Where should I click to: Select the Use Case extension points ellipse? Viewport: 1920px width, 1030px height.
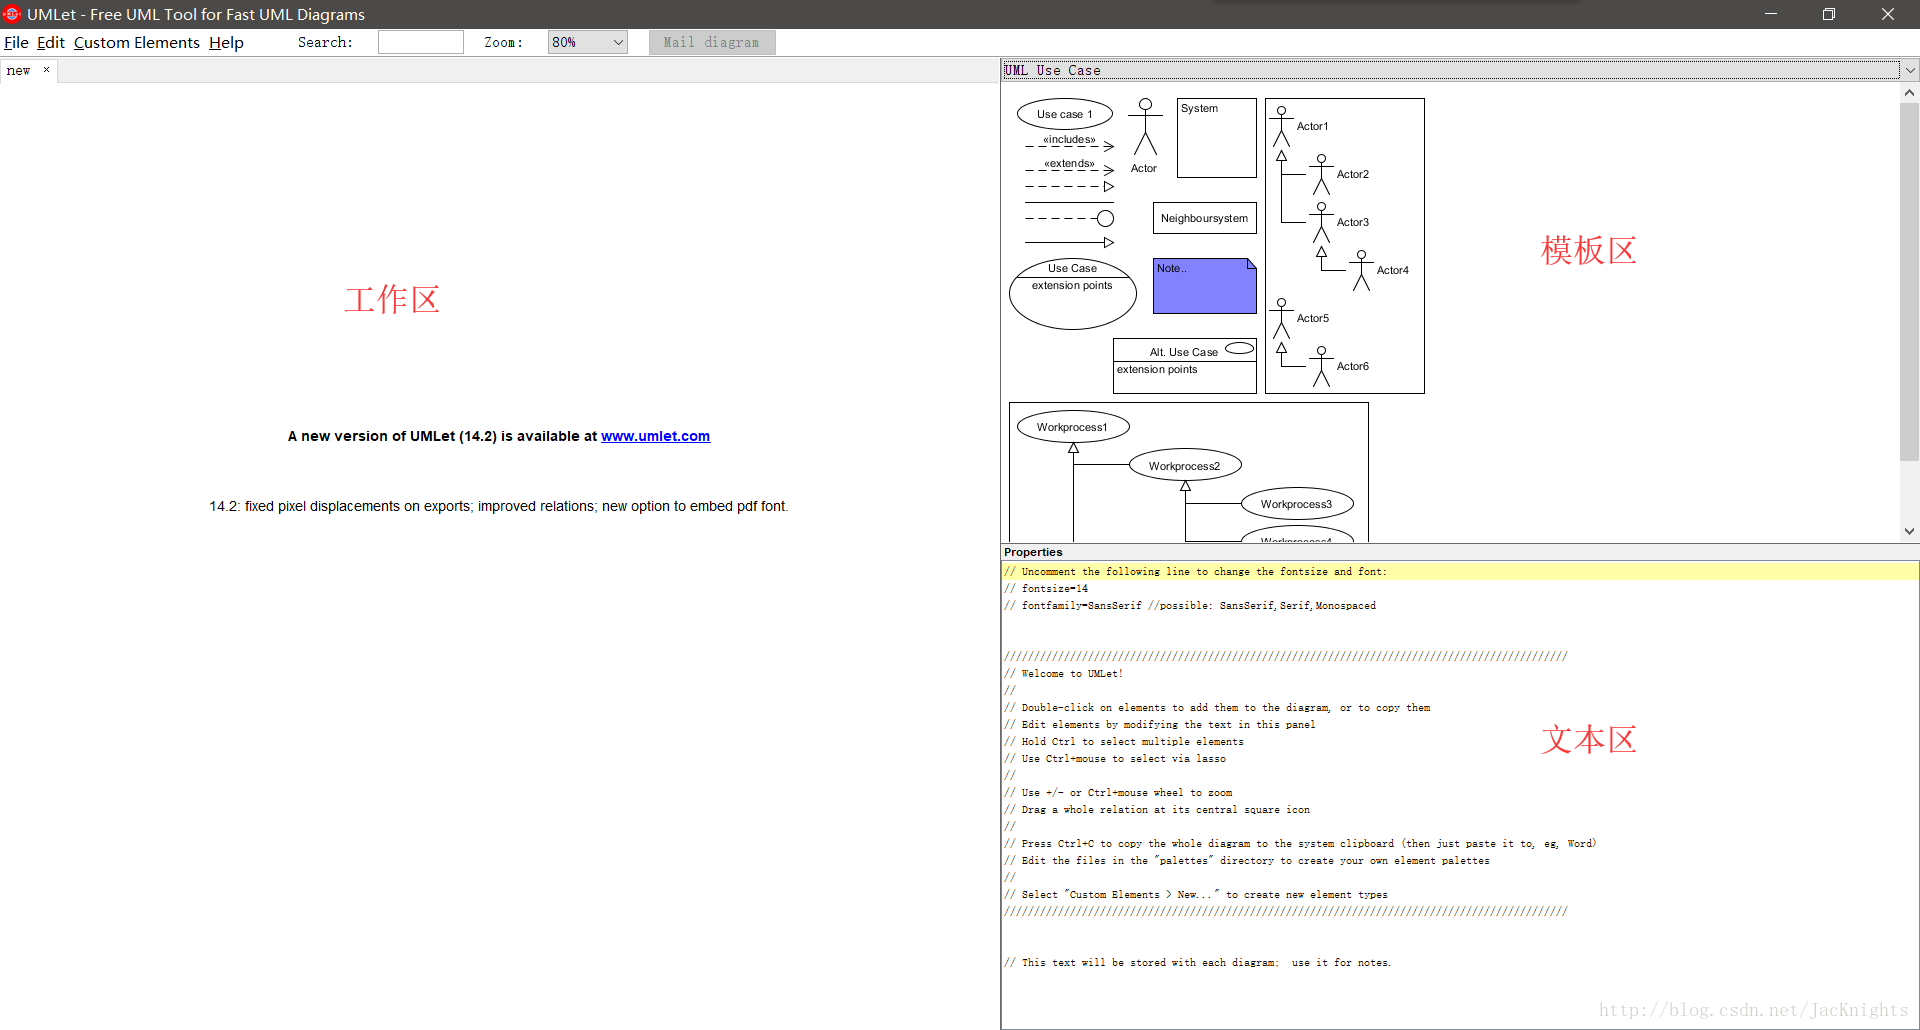(x=1073, y=293)
